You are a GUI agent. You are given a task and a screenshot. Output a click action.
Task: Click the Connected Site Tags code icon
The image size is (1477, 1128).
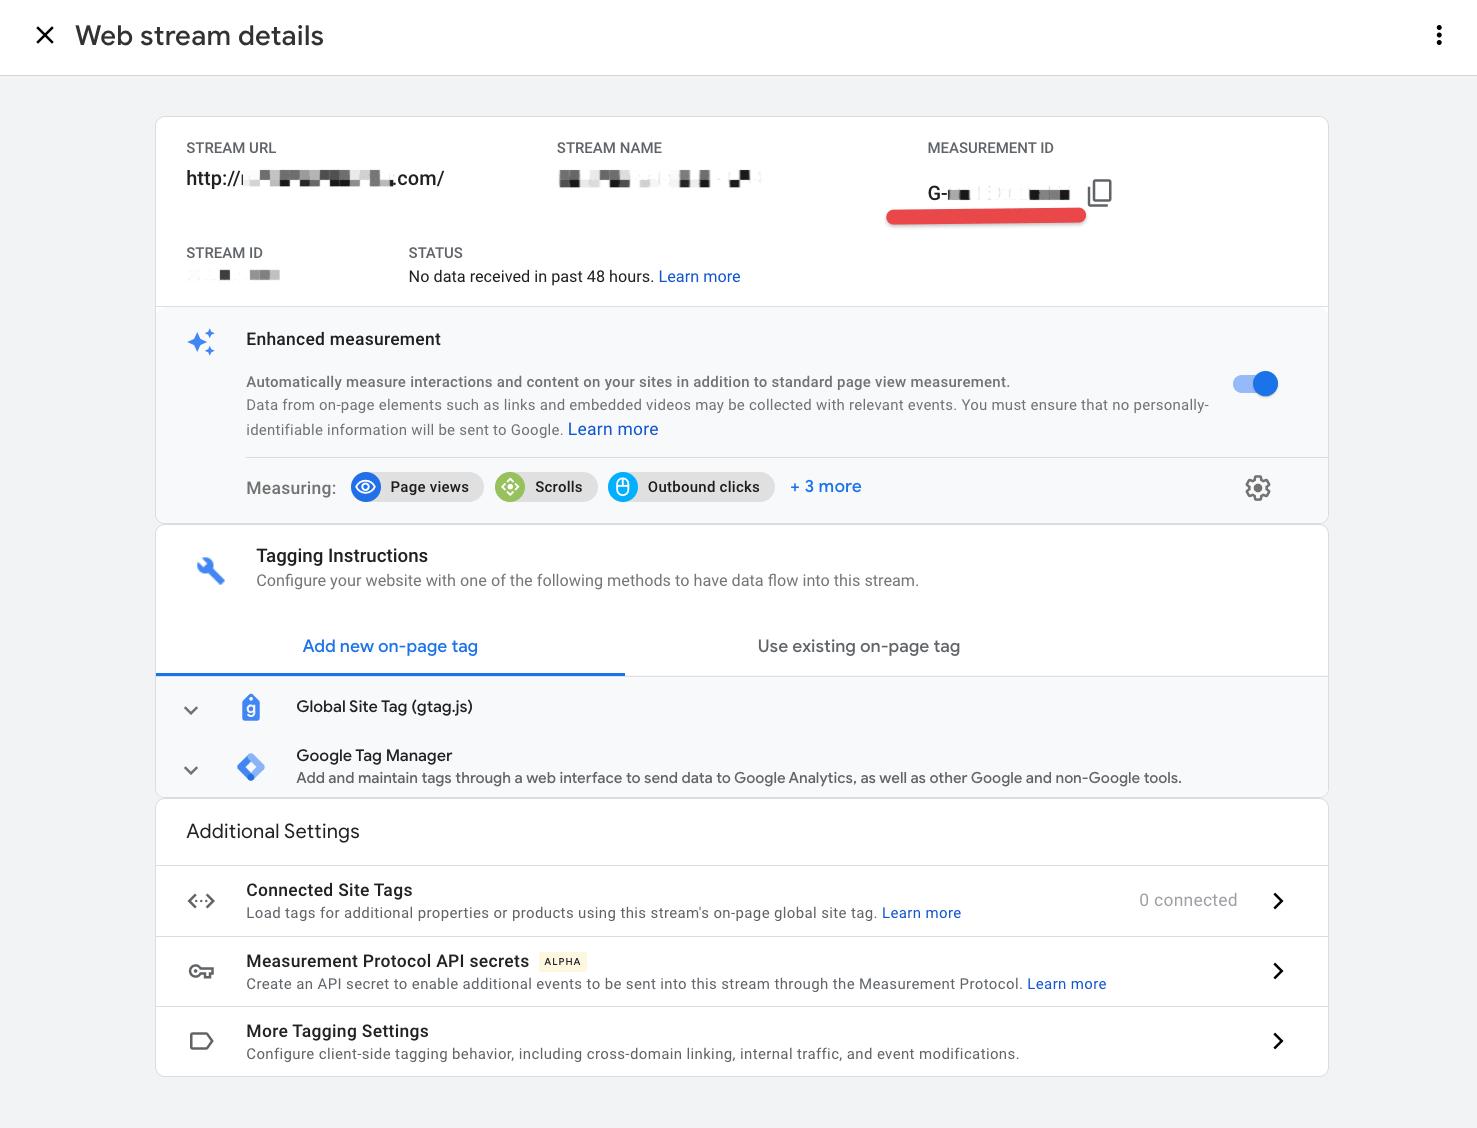tap(201, 901)
